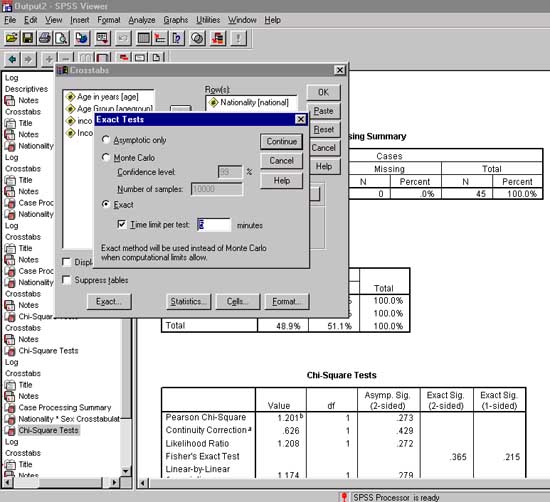Click the Undo toolbar icon
550x502 pixels.
point(122,38)
